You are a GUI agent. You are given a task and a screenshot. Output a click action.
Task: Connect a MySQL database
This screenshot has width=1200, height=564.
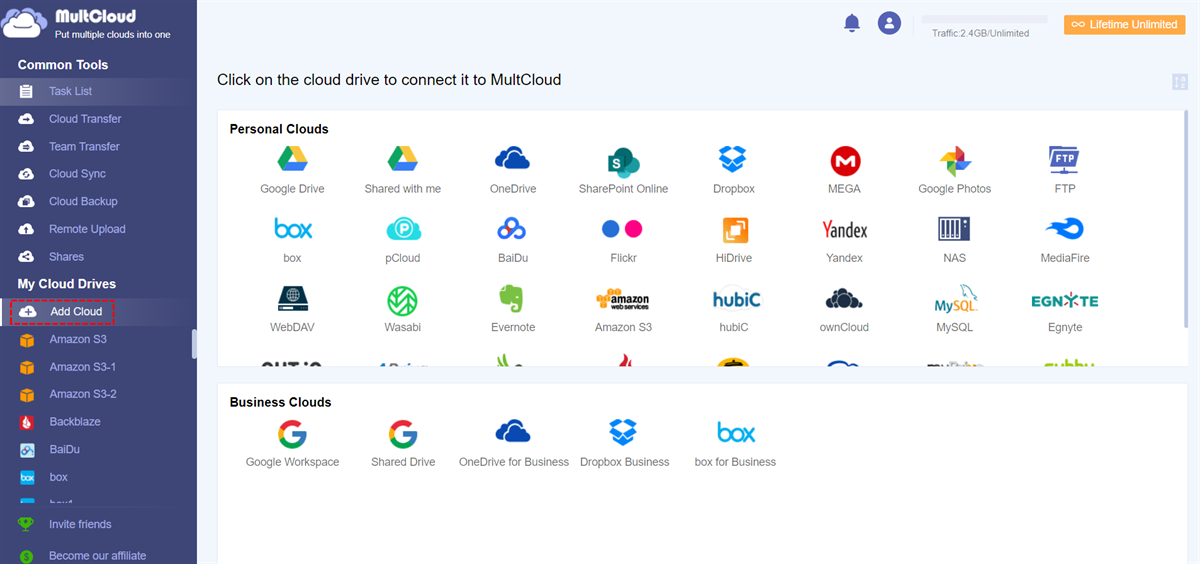954,308
